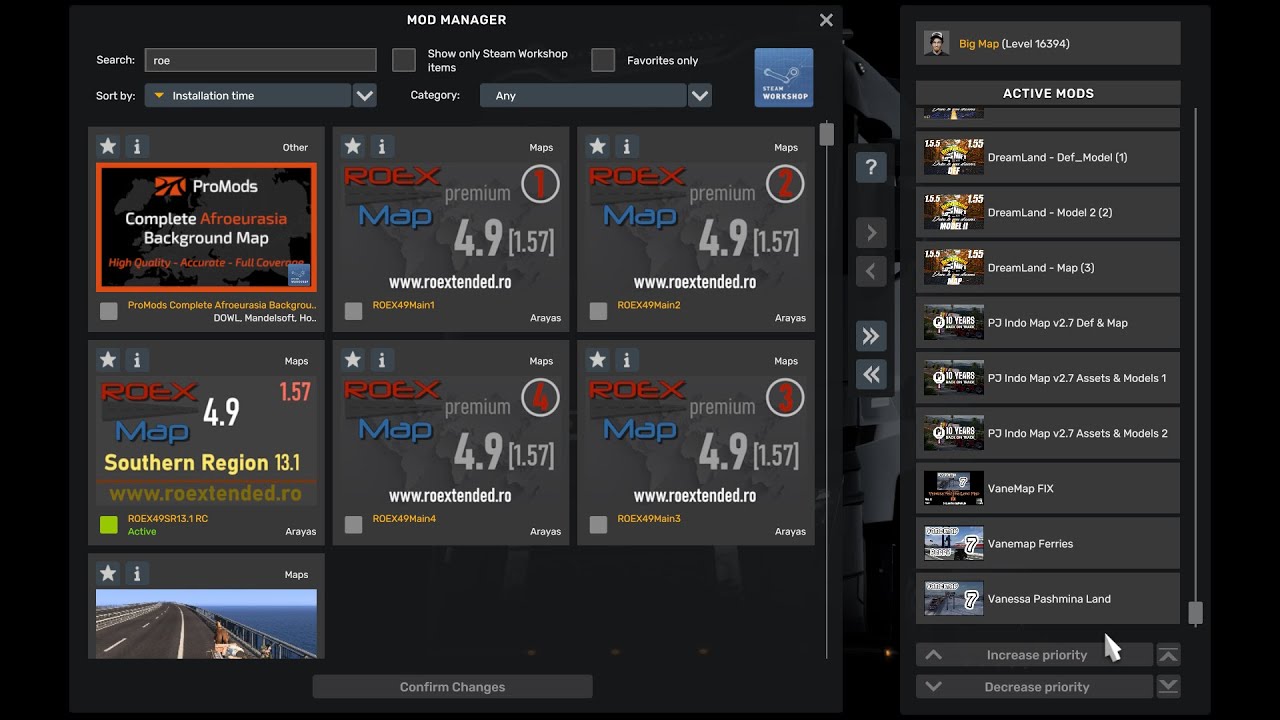This screenshot has width=1280, height=720.
Task: Close the Mod Manager window
Action: [x=826, y=20]
